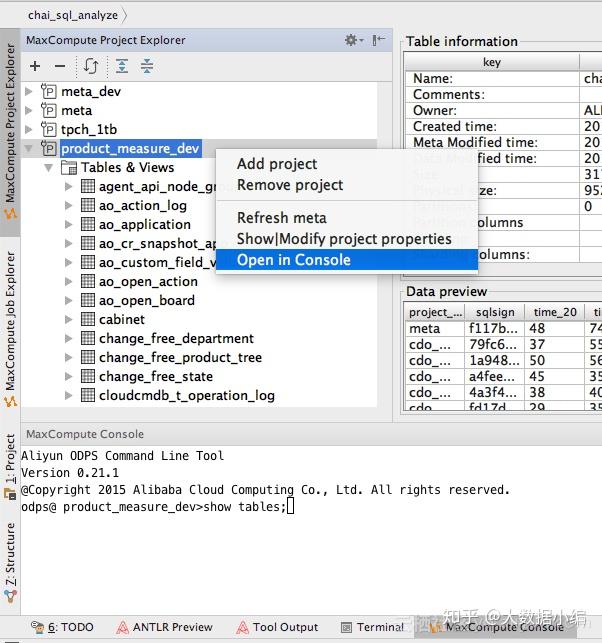Open the Terminal tool tab
The image size is (602, 643).
tap(372, 627)
